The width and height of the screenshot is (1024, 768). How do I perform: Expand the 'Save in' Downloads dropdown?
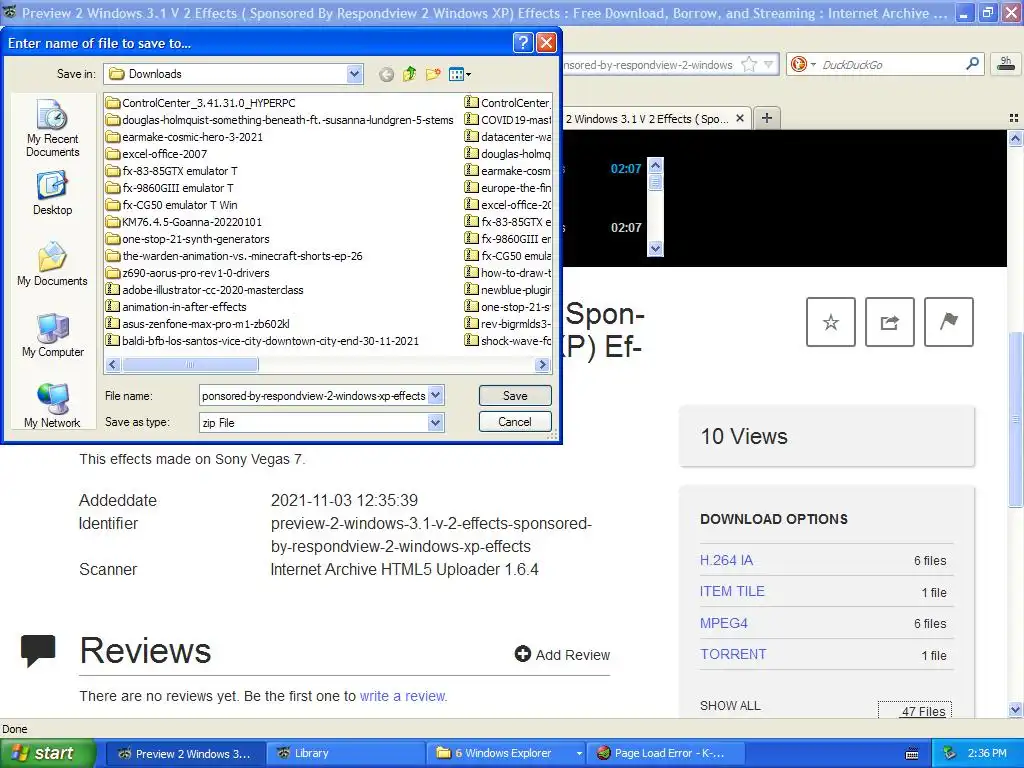point(354,74)
